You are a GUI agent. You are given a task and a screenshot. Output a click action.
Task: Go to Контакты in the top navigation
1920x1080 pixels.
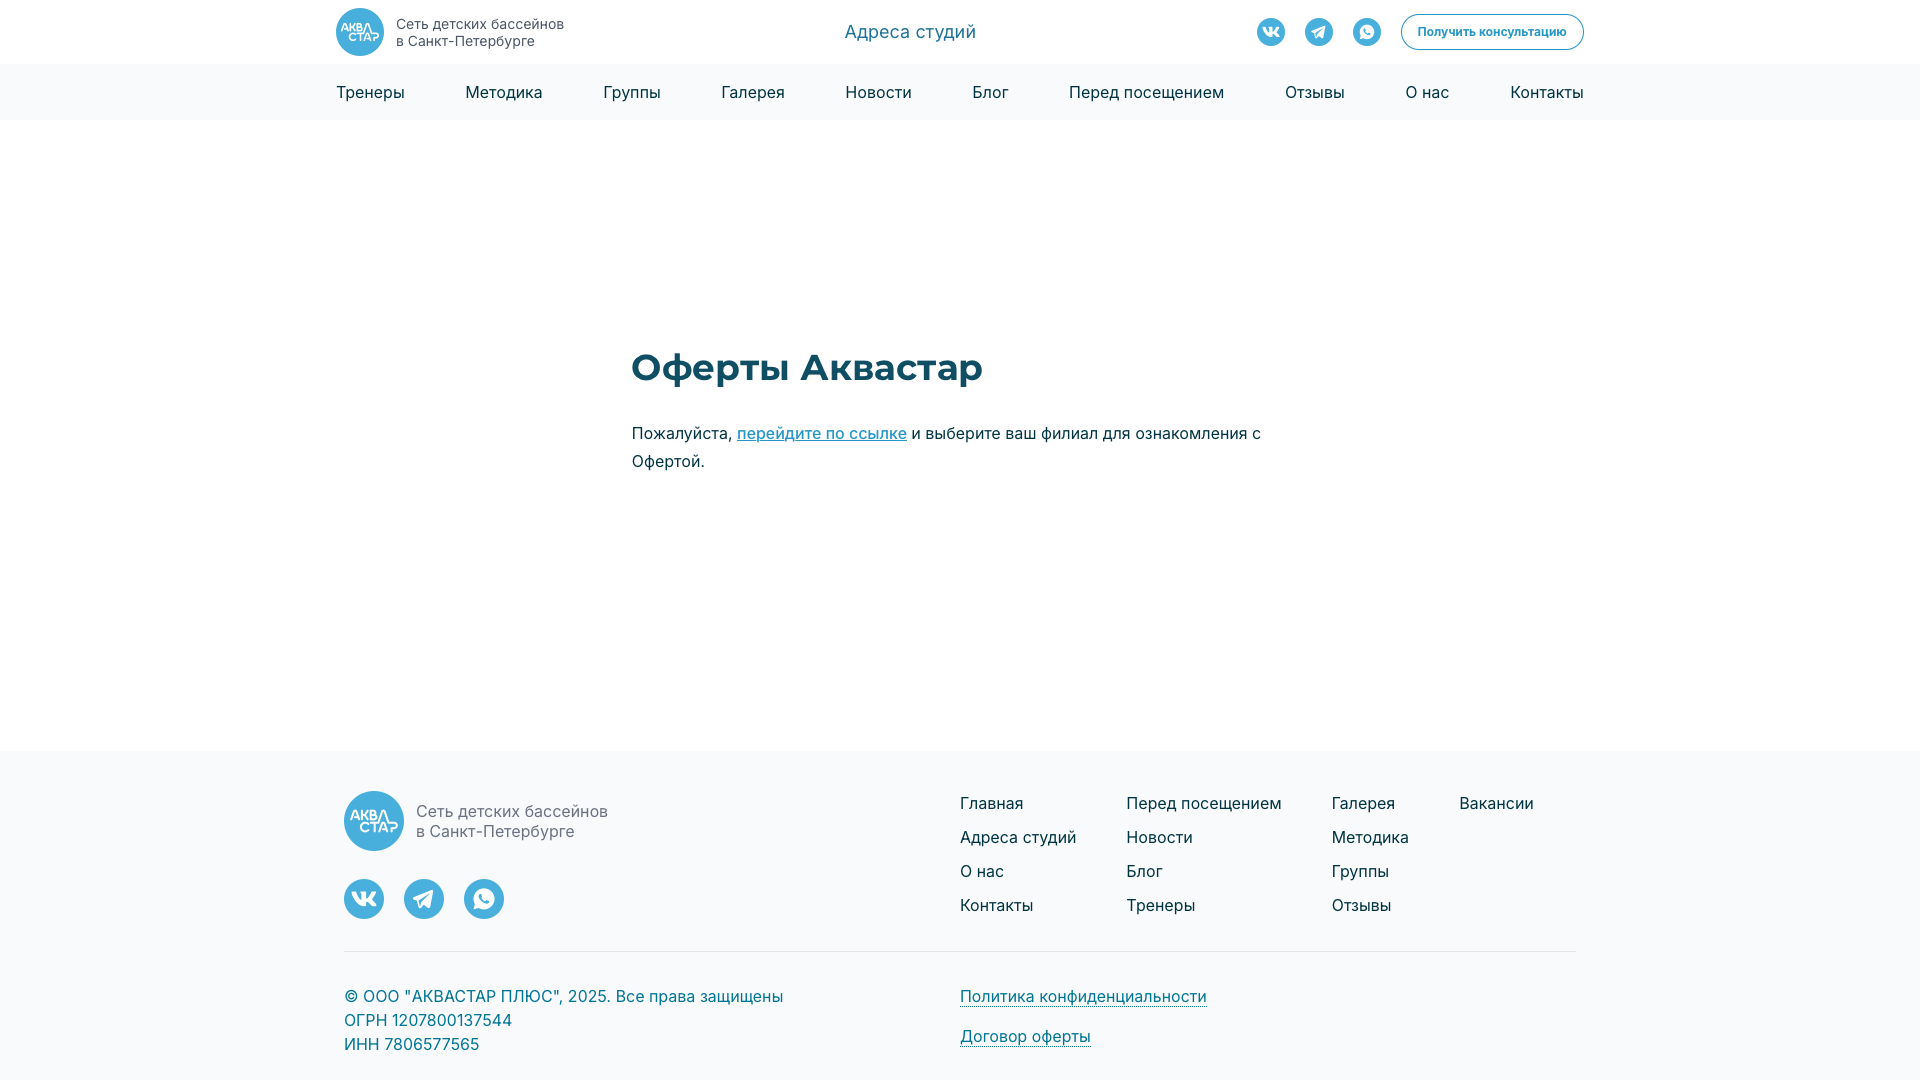click(x=1546, y=92)
